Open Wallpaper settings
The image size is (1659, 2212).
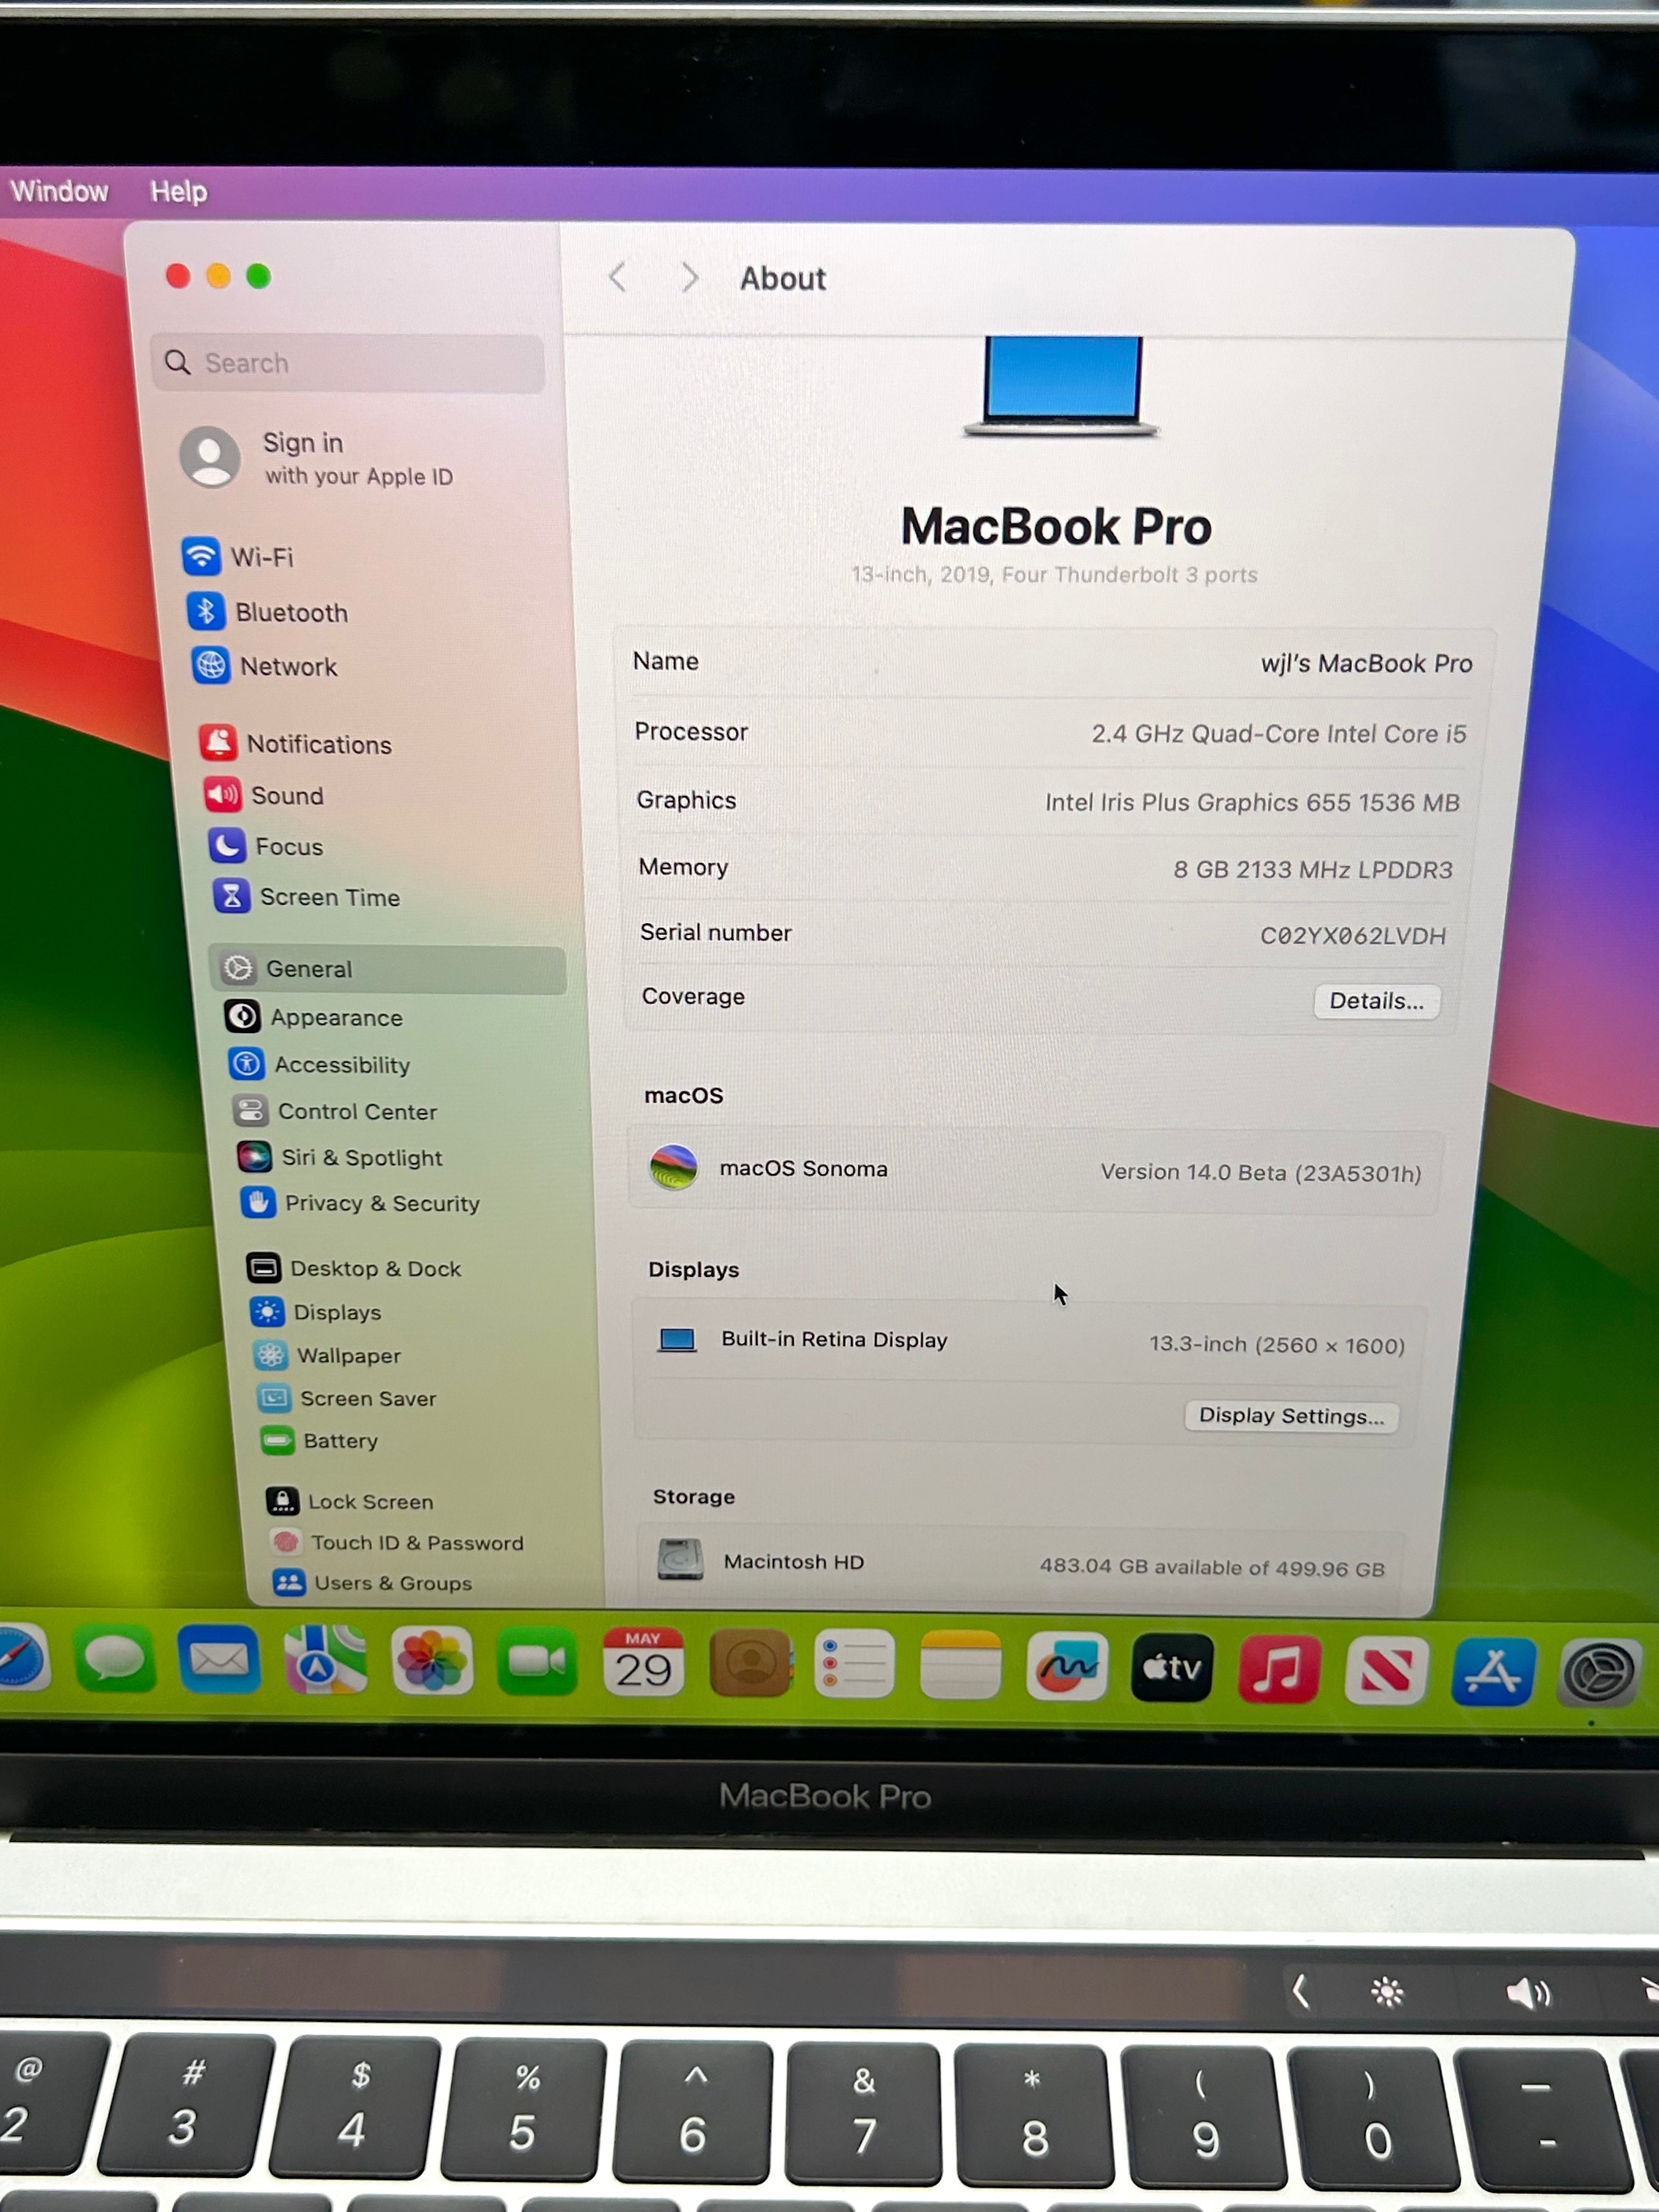coord(327,1355)
